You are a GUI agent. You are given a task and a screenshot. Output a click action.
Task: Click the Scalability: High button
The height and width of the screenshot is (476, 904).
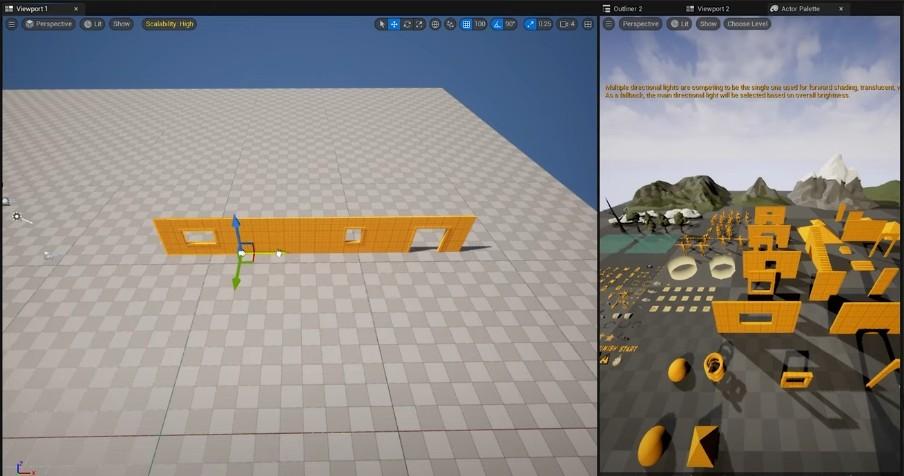(x=169, y=24)
